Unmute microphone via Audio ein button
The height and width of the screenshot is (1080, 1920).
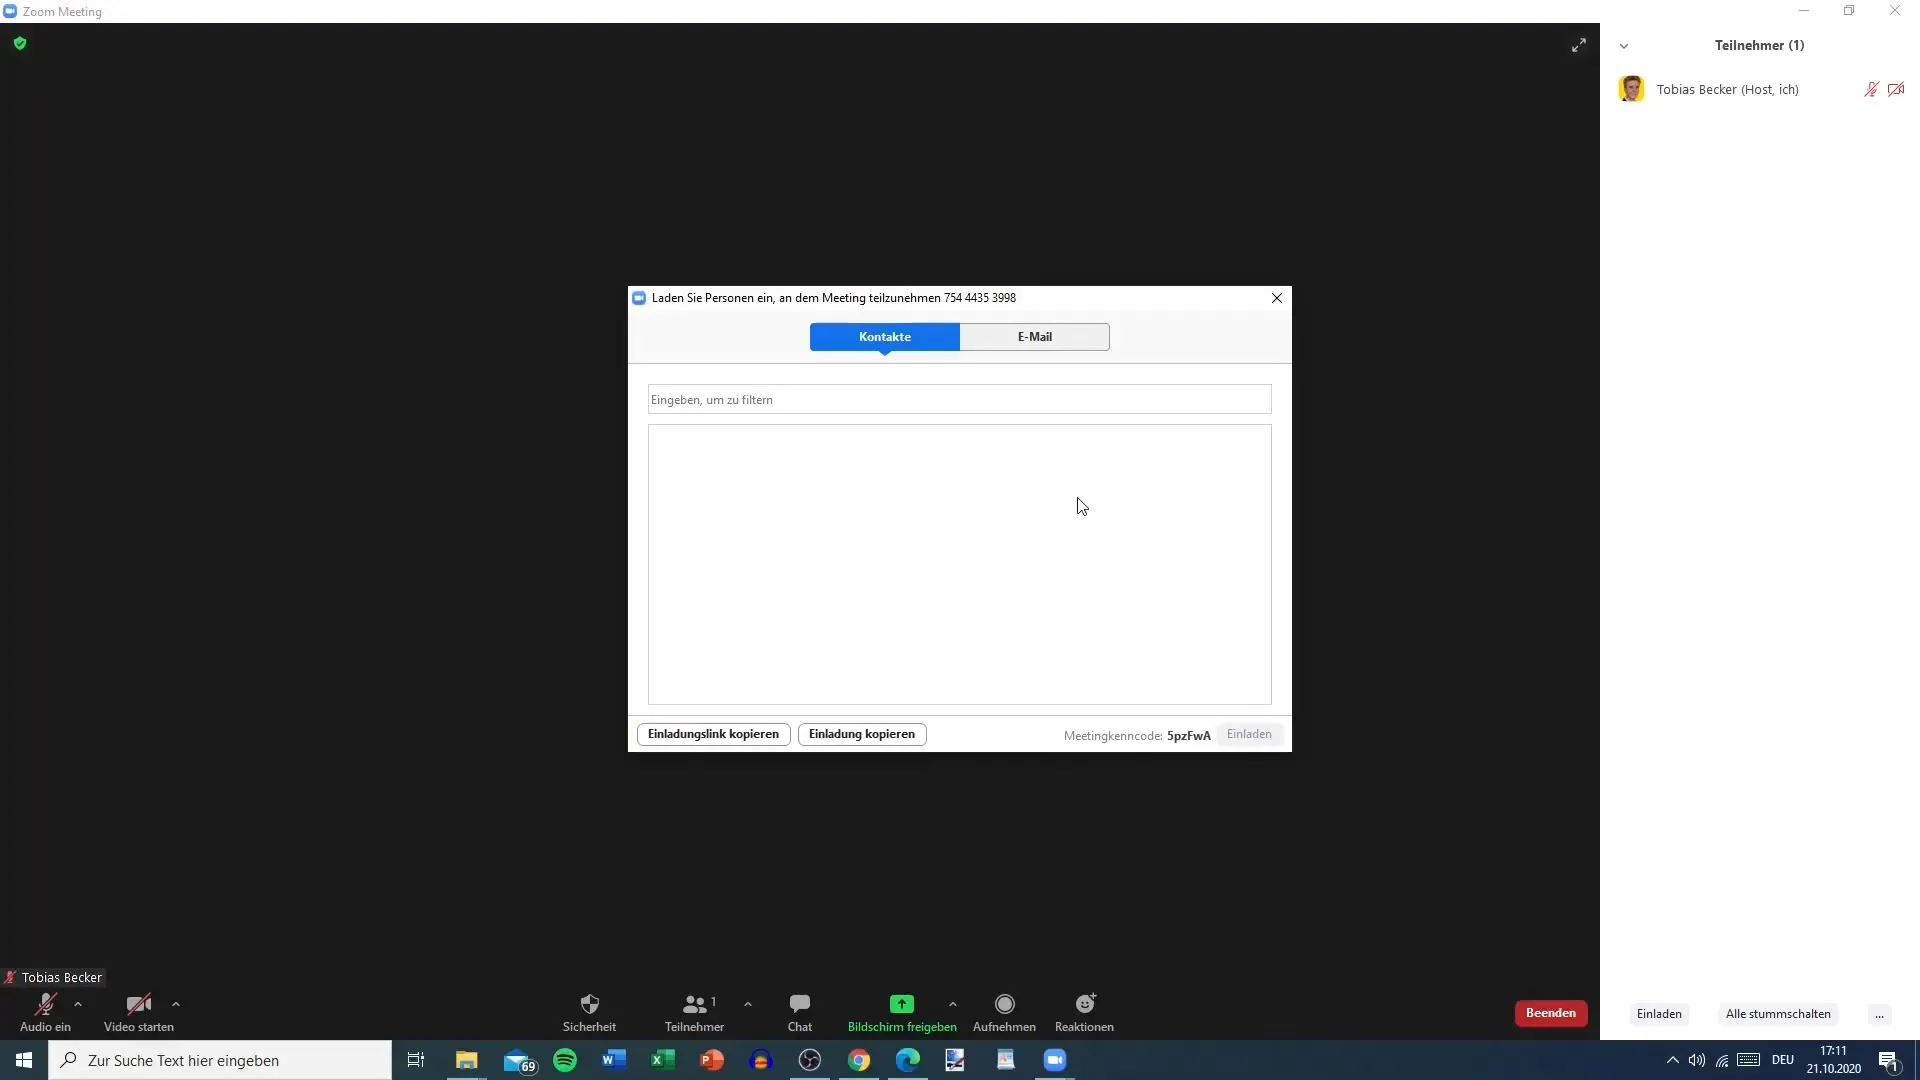pos(45,1012)
